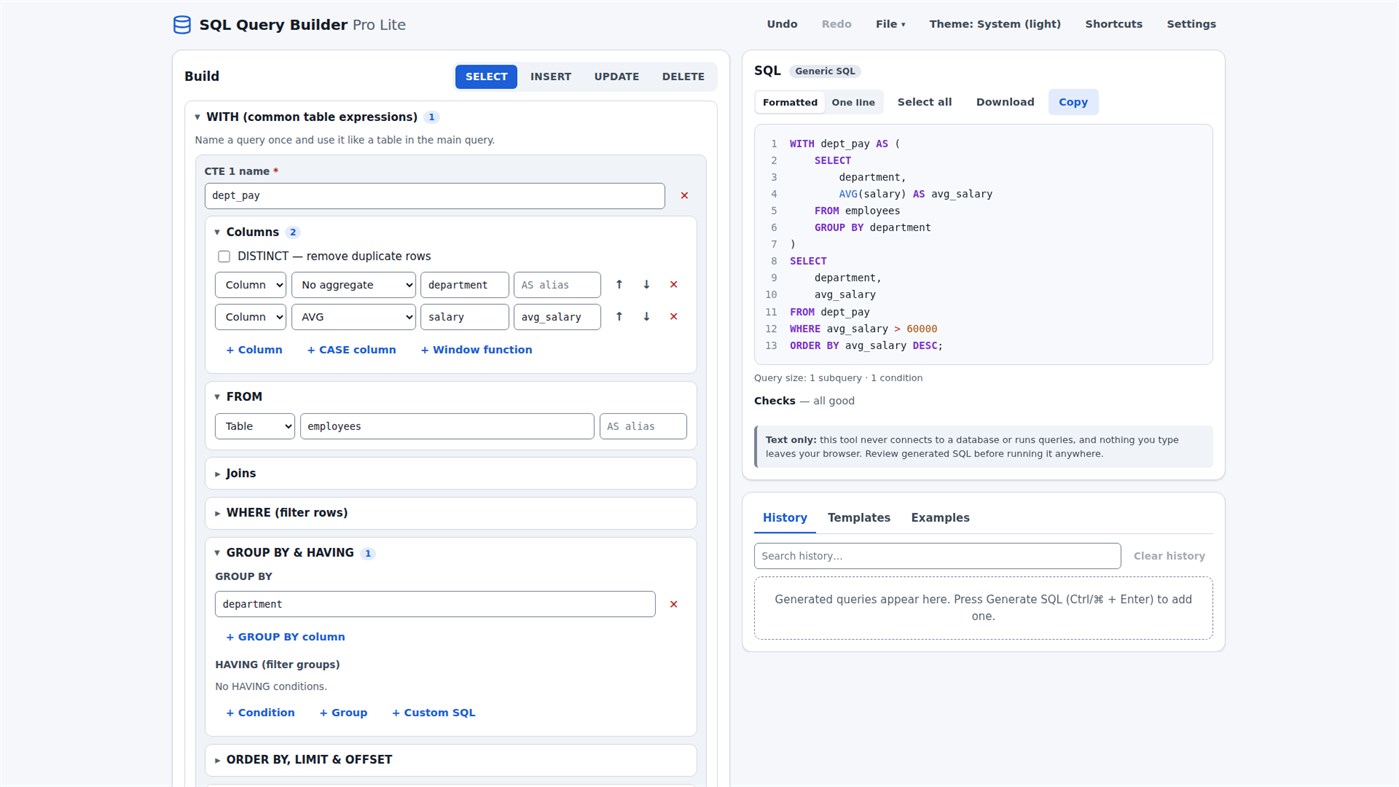Switch output to One line view
This screenshot has height=787, width=1399.
click(853, 102)
